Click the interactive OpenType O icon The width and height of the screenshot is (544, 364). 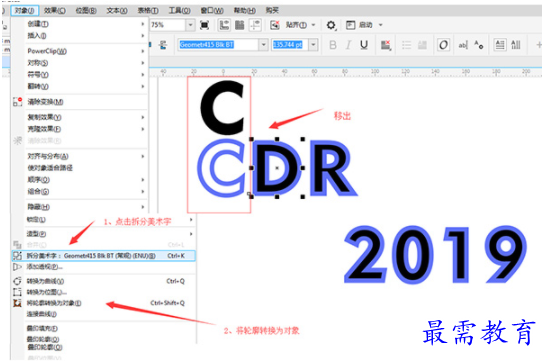[x=443, y=45]
